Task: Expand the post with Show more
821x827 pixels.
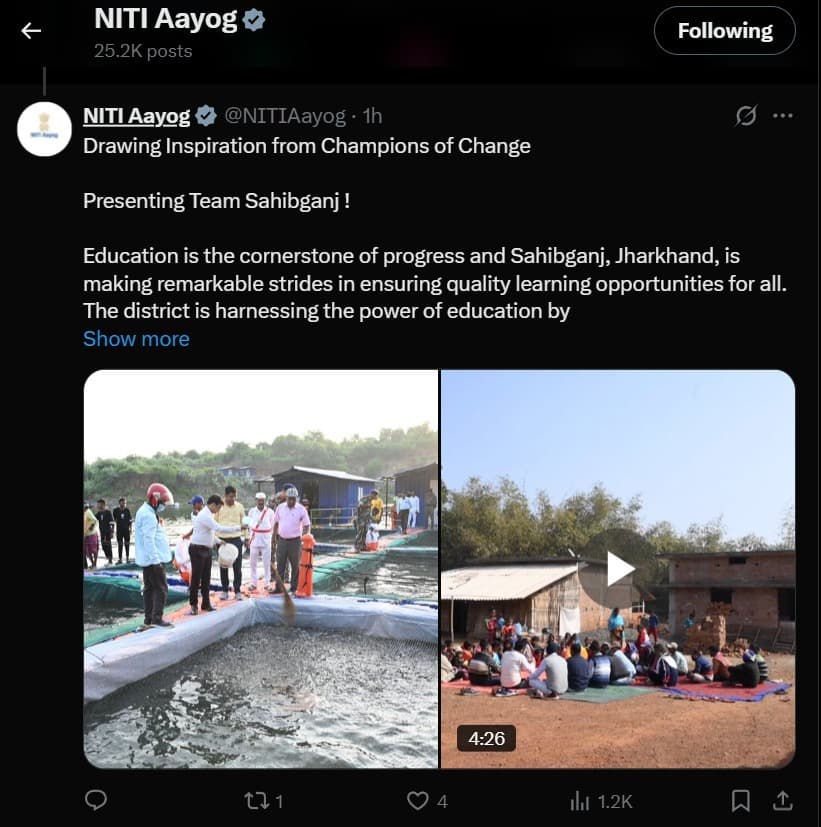Action: coord(136,339)
